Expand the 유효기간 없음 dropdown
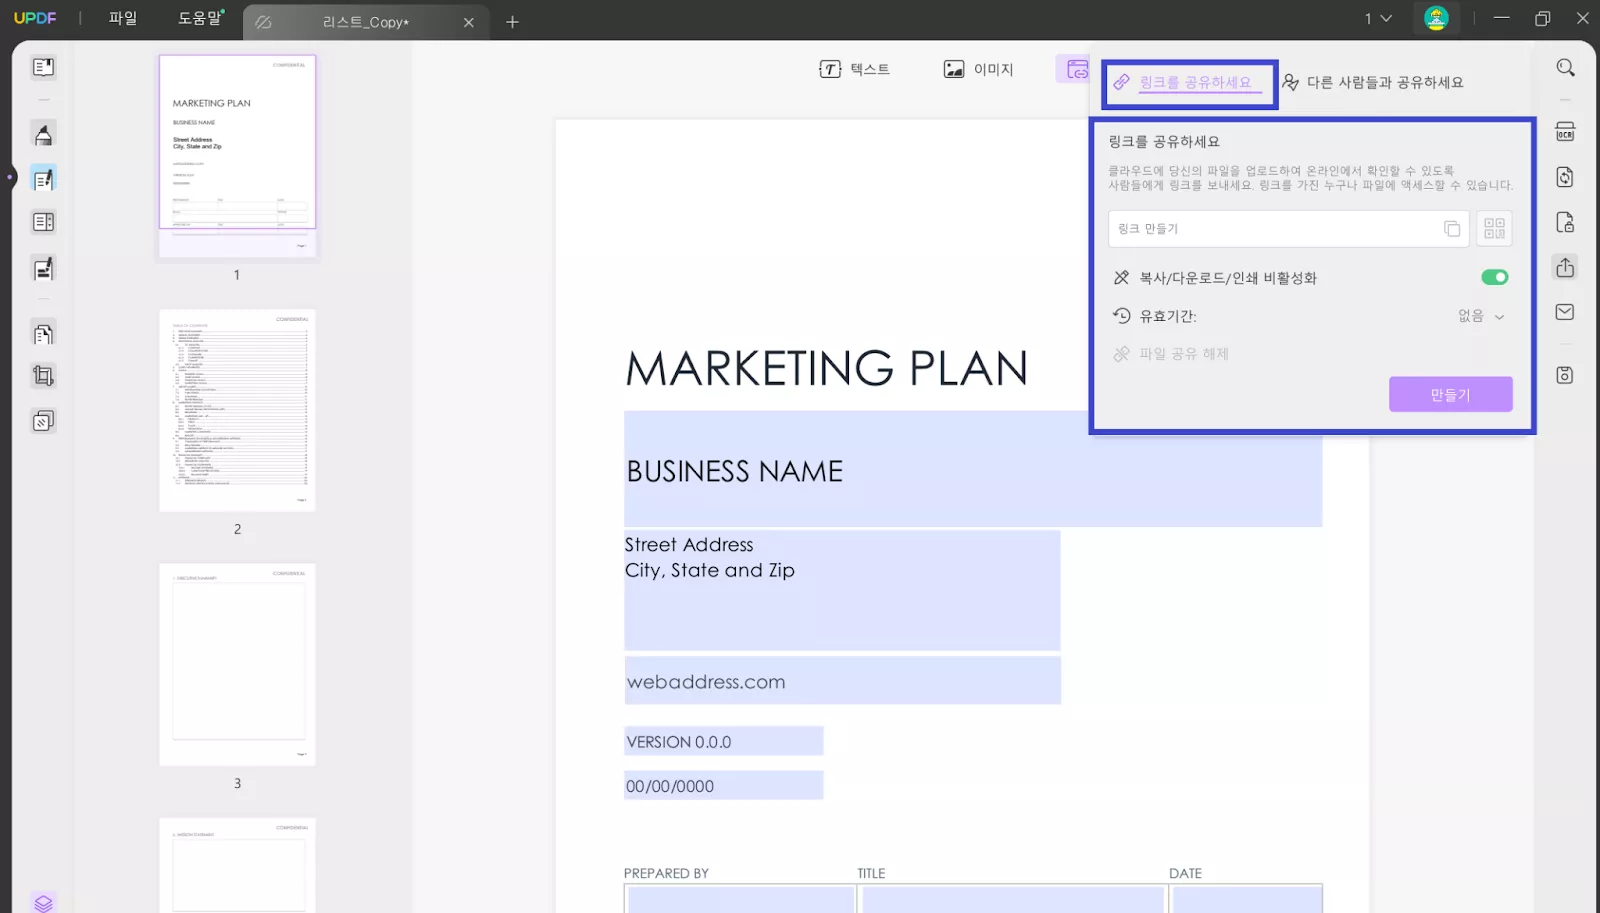Viewport: 1600px width, 913px height. [1481, 316]
